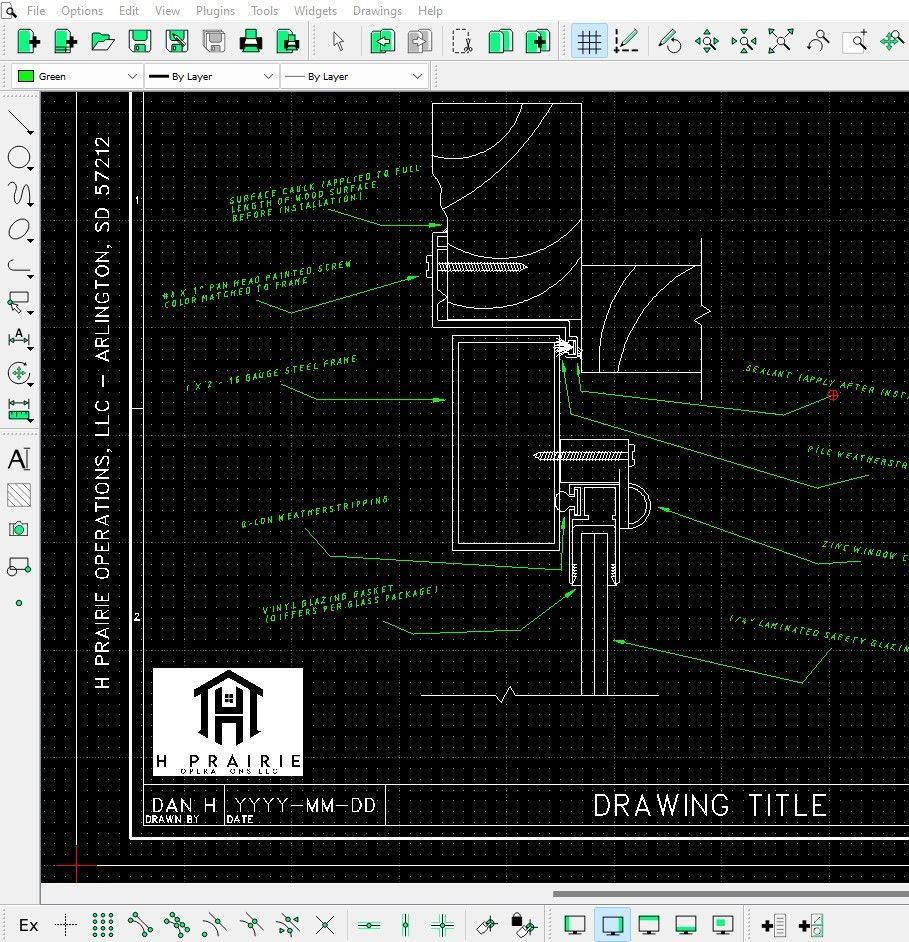909x942 pixels.
Task: Open the Plugins menu
Action: [215, 11]
